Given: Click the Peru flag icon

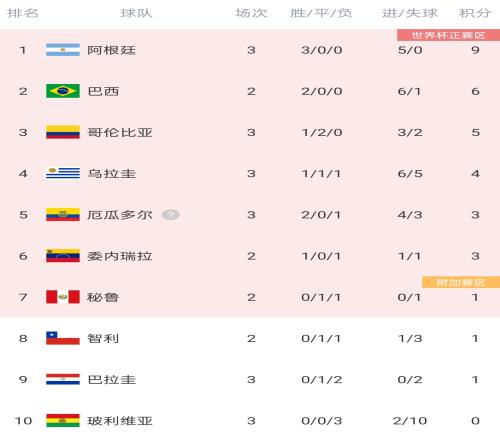Looking at the screenshot, I should (63, 297).
